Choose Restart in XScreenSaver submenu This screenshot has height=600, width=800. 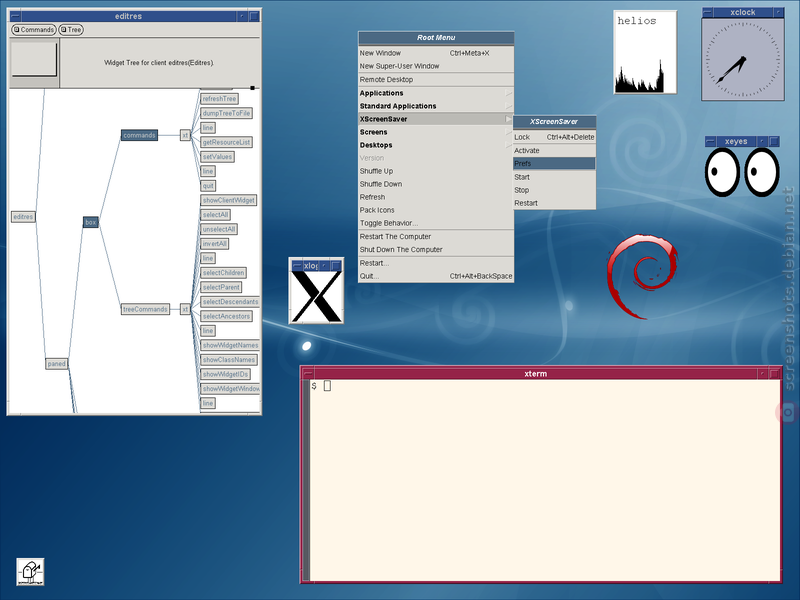[554, 203]
